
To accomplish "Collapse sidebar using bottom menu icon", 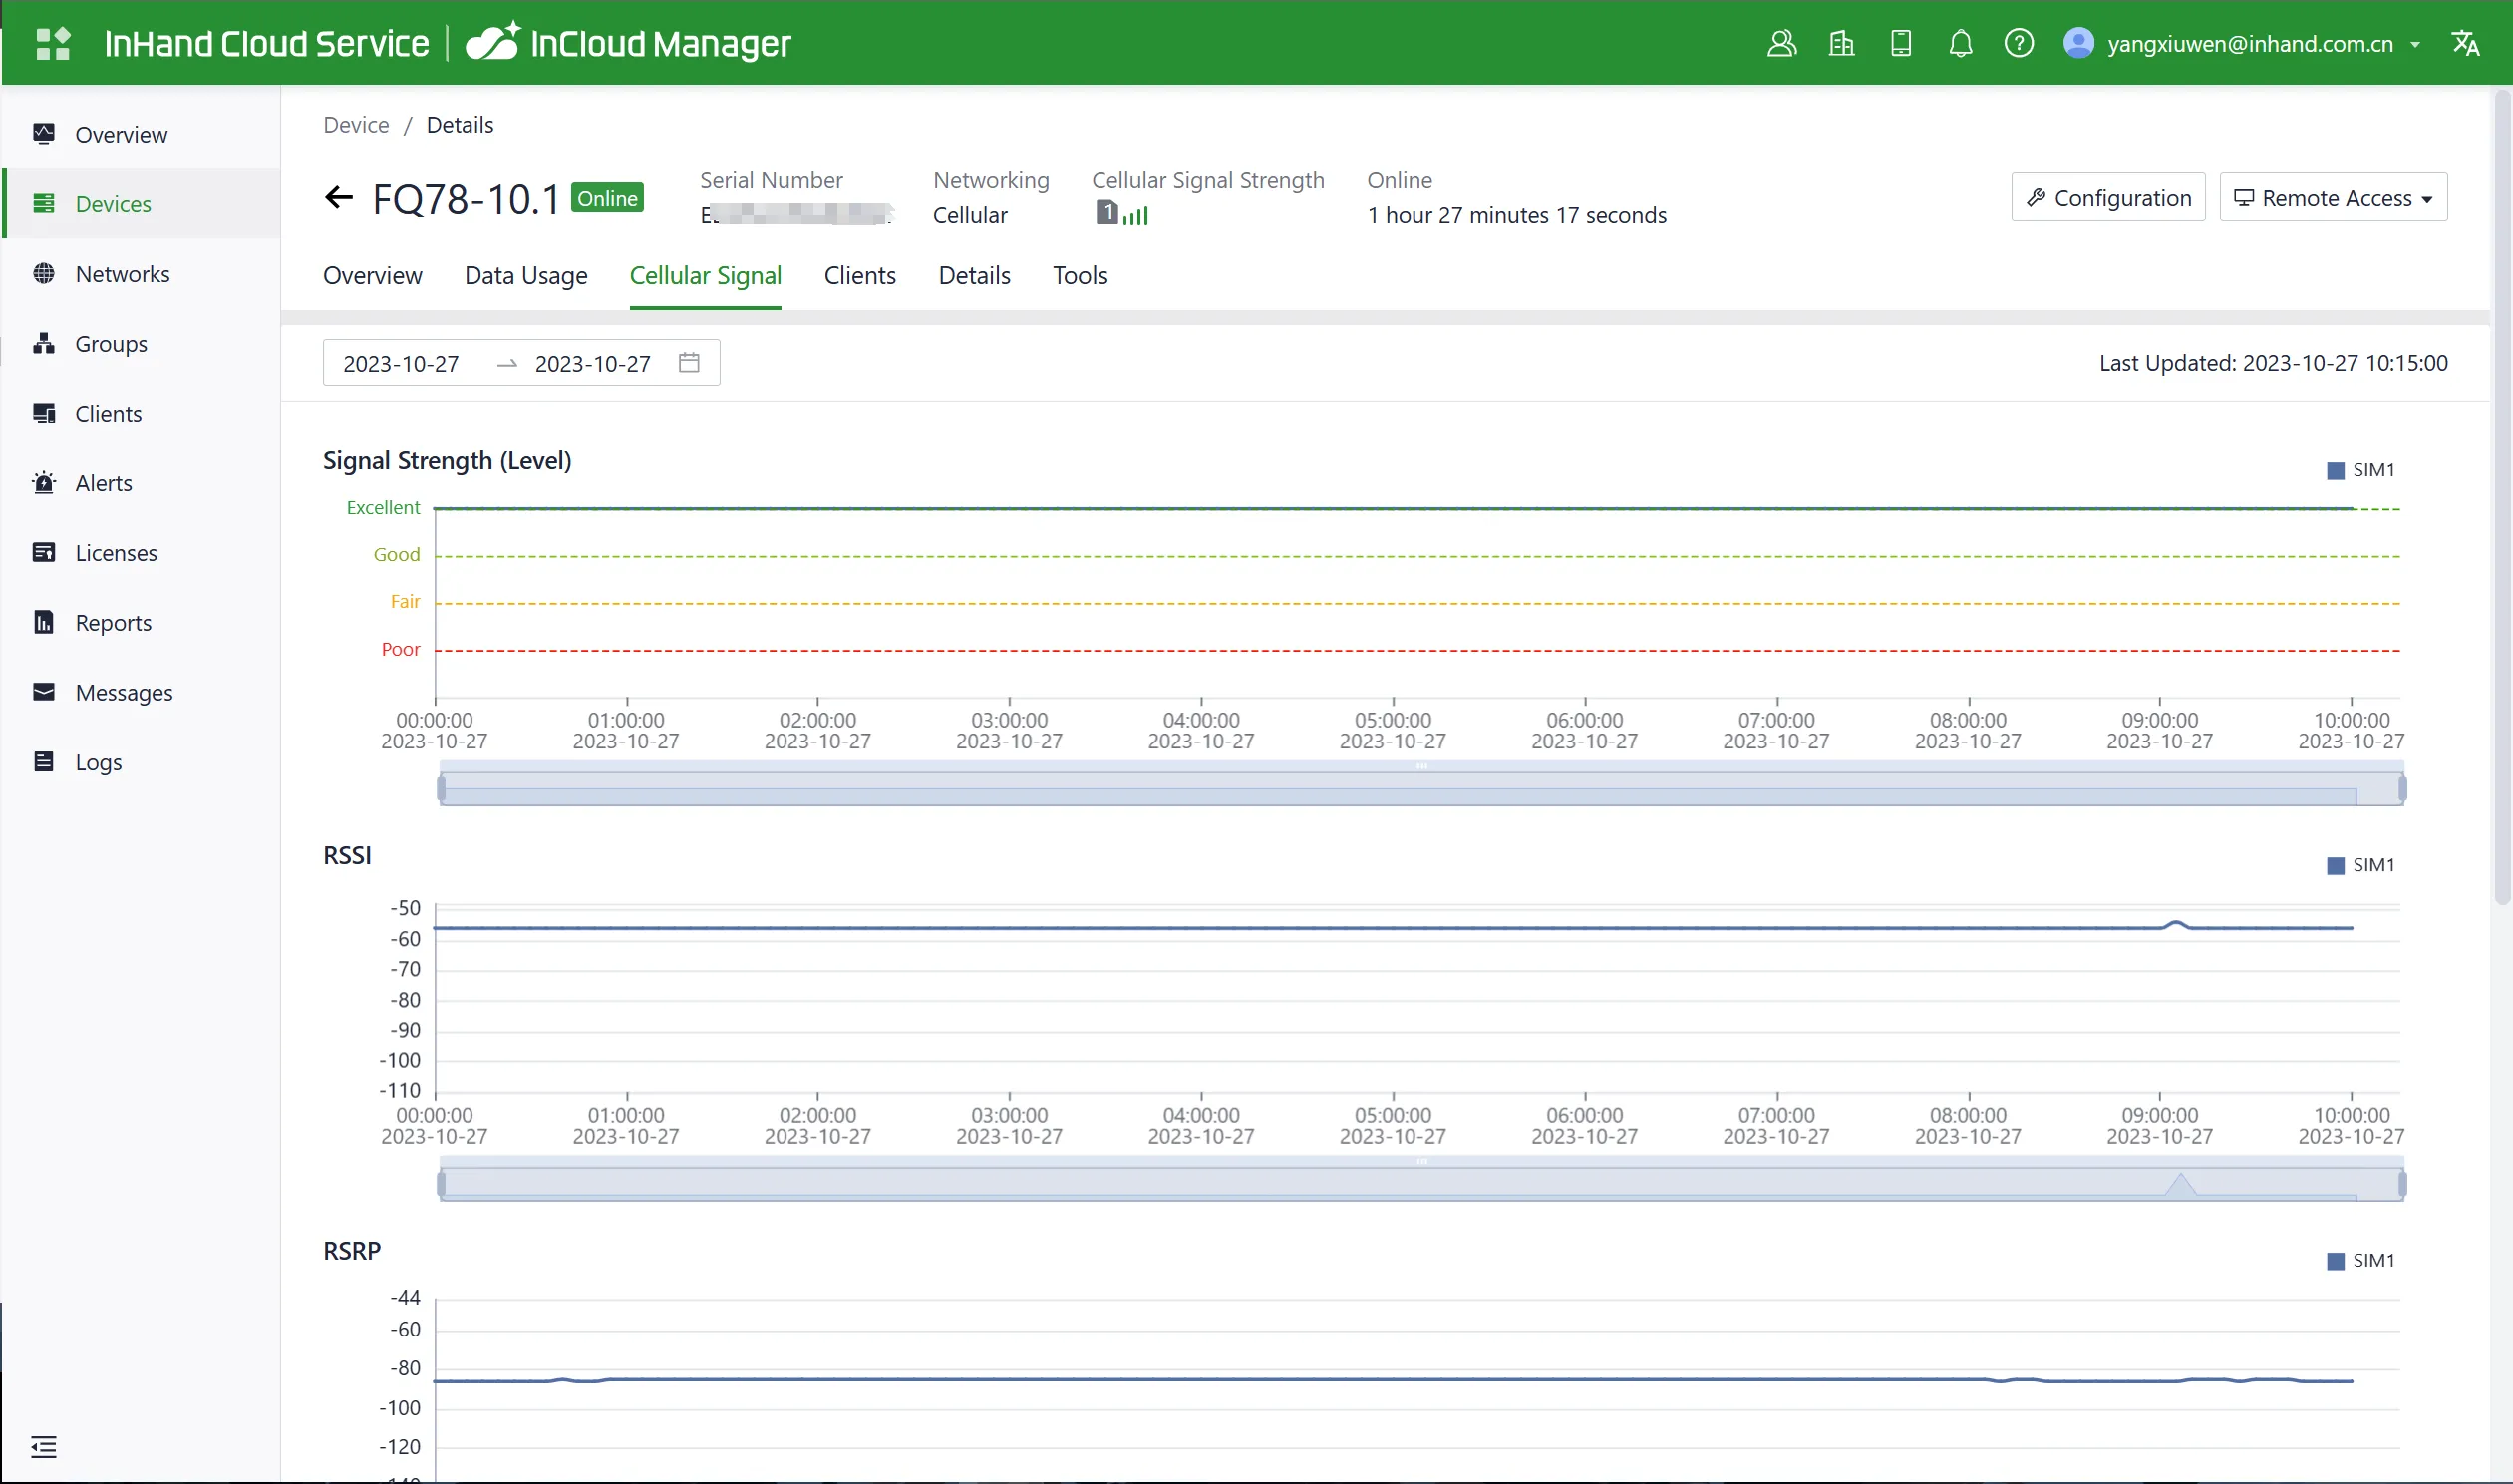I will (x=44, y=1446).
